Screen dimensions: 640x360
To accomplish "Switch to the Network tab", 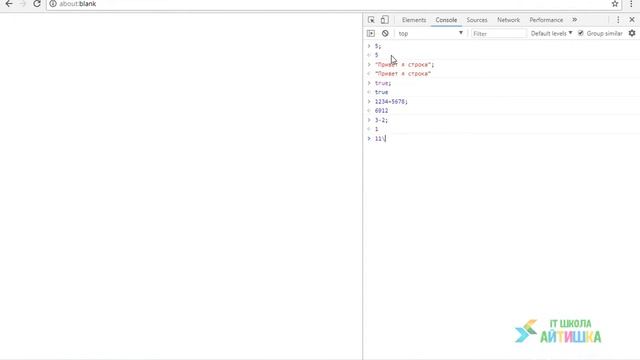I will tap(508, 20).
